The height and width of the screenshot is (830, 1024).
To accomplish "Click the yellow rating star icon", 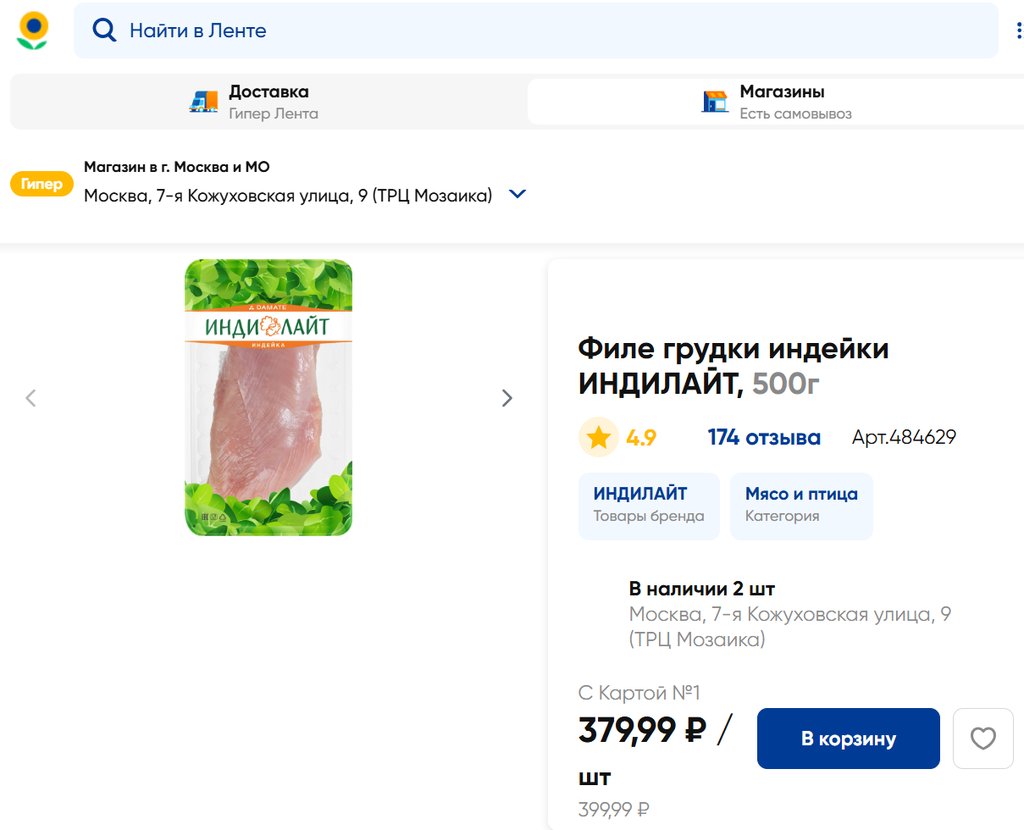I will point(598,437).
